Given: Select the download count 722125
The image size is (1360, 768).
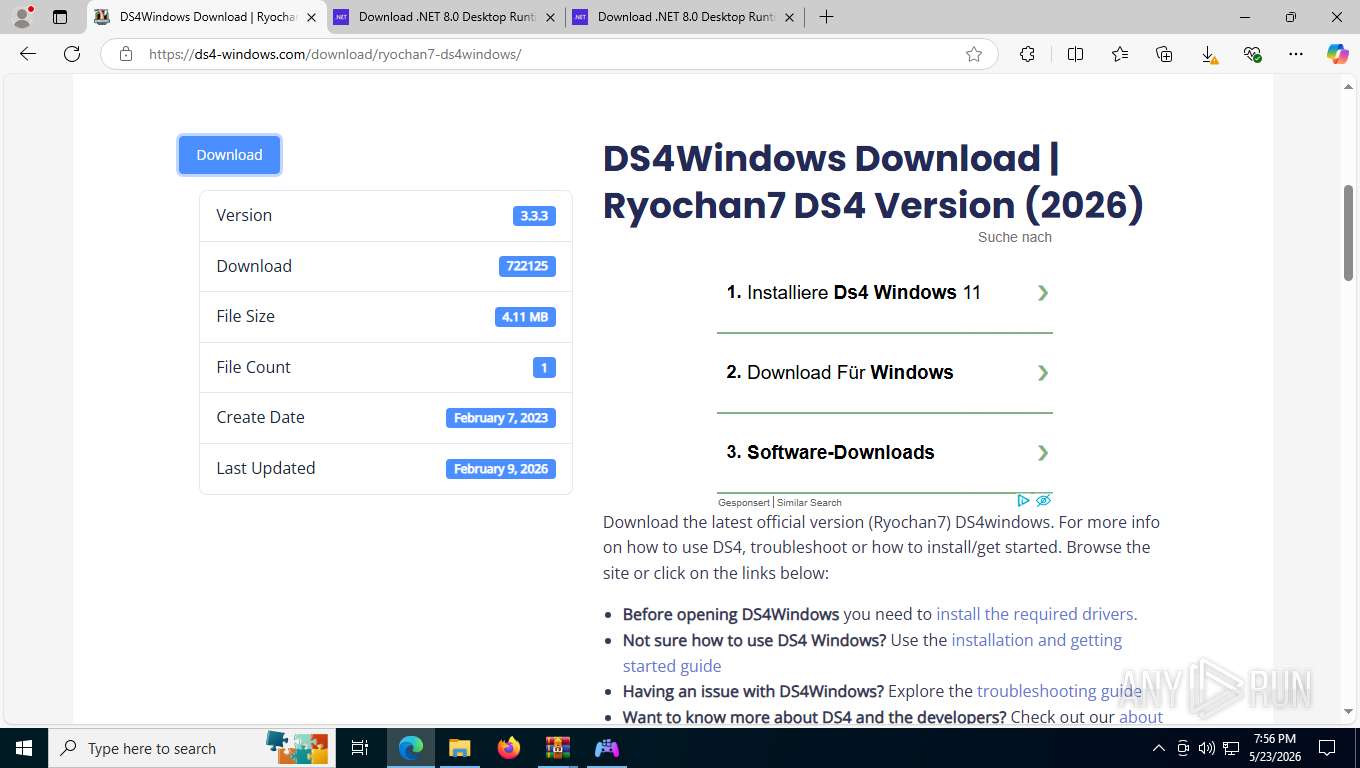Looking at the screenshot, I should click(x=527, y=266).
